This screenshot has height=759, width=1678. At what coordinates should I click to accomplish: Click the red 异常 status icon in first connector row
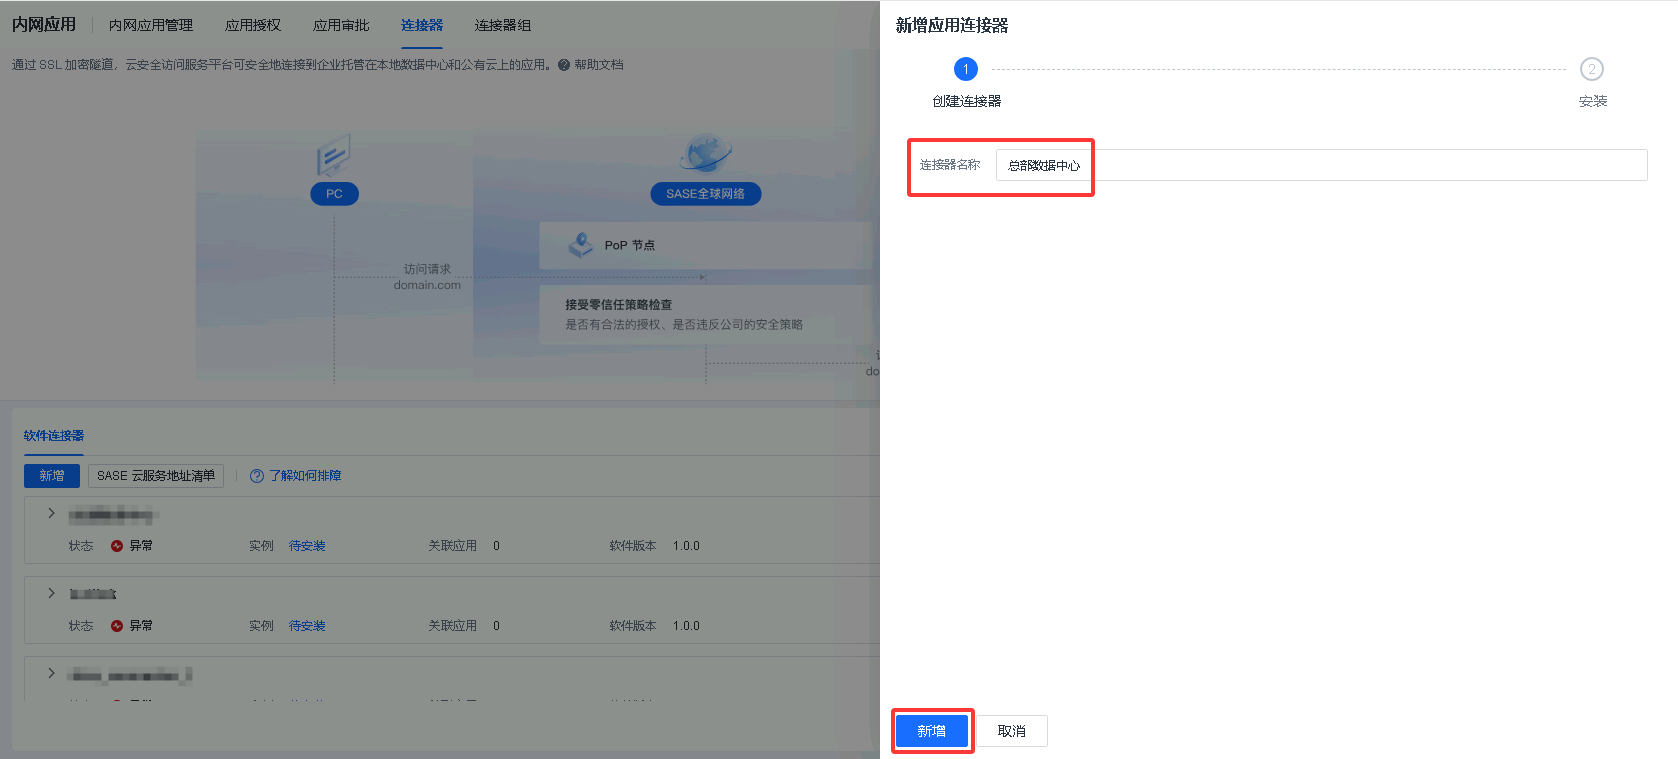pyautogui.click(x=117, y=546)
